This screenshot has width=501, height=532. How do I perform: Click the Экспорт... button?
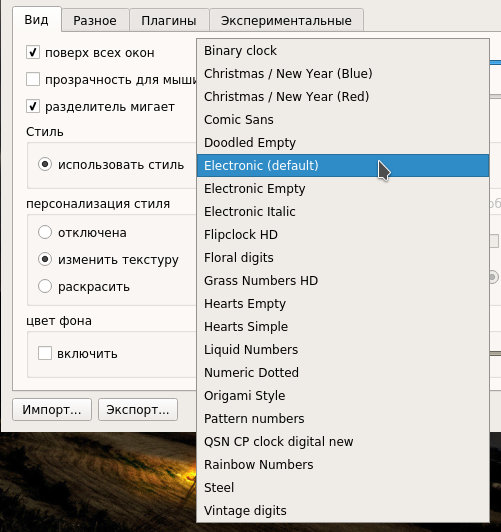coord(138,410)
